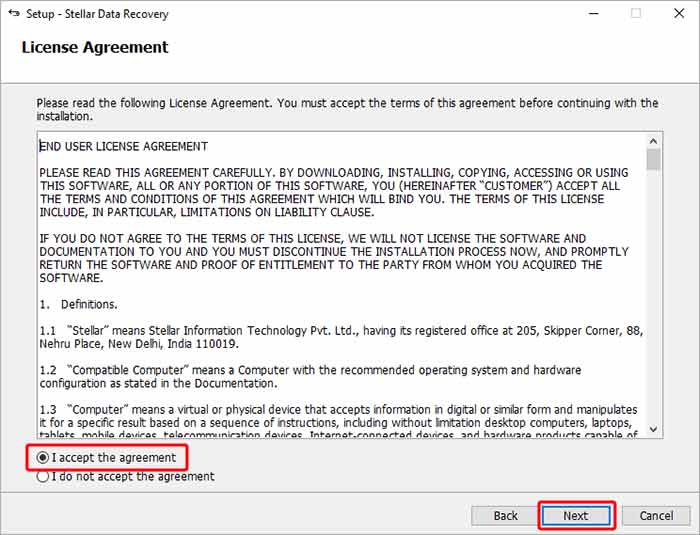Click the paragraph starting "IF YOU DO NOT AGREE"
This screenshot has height=535, width=700.
(334, 258)
